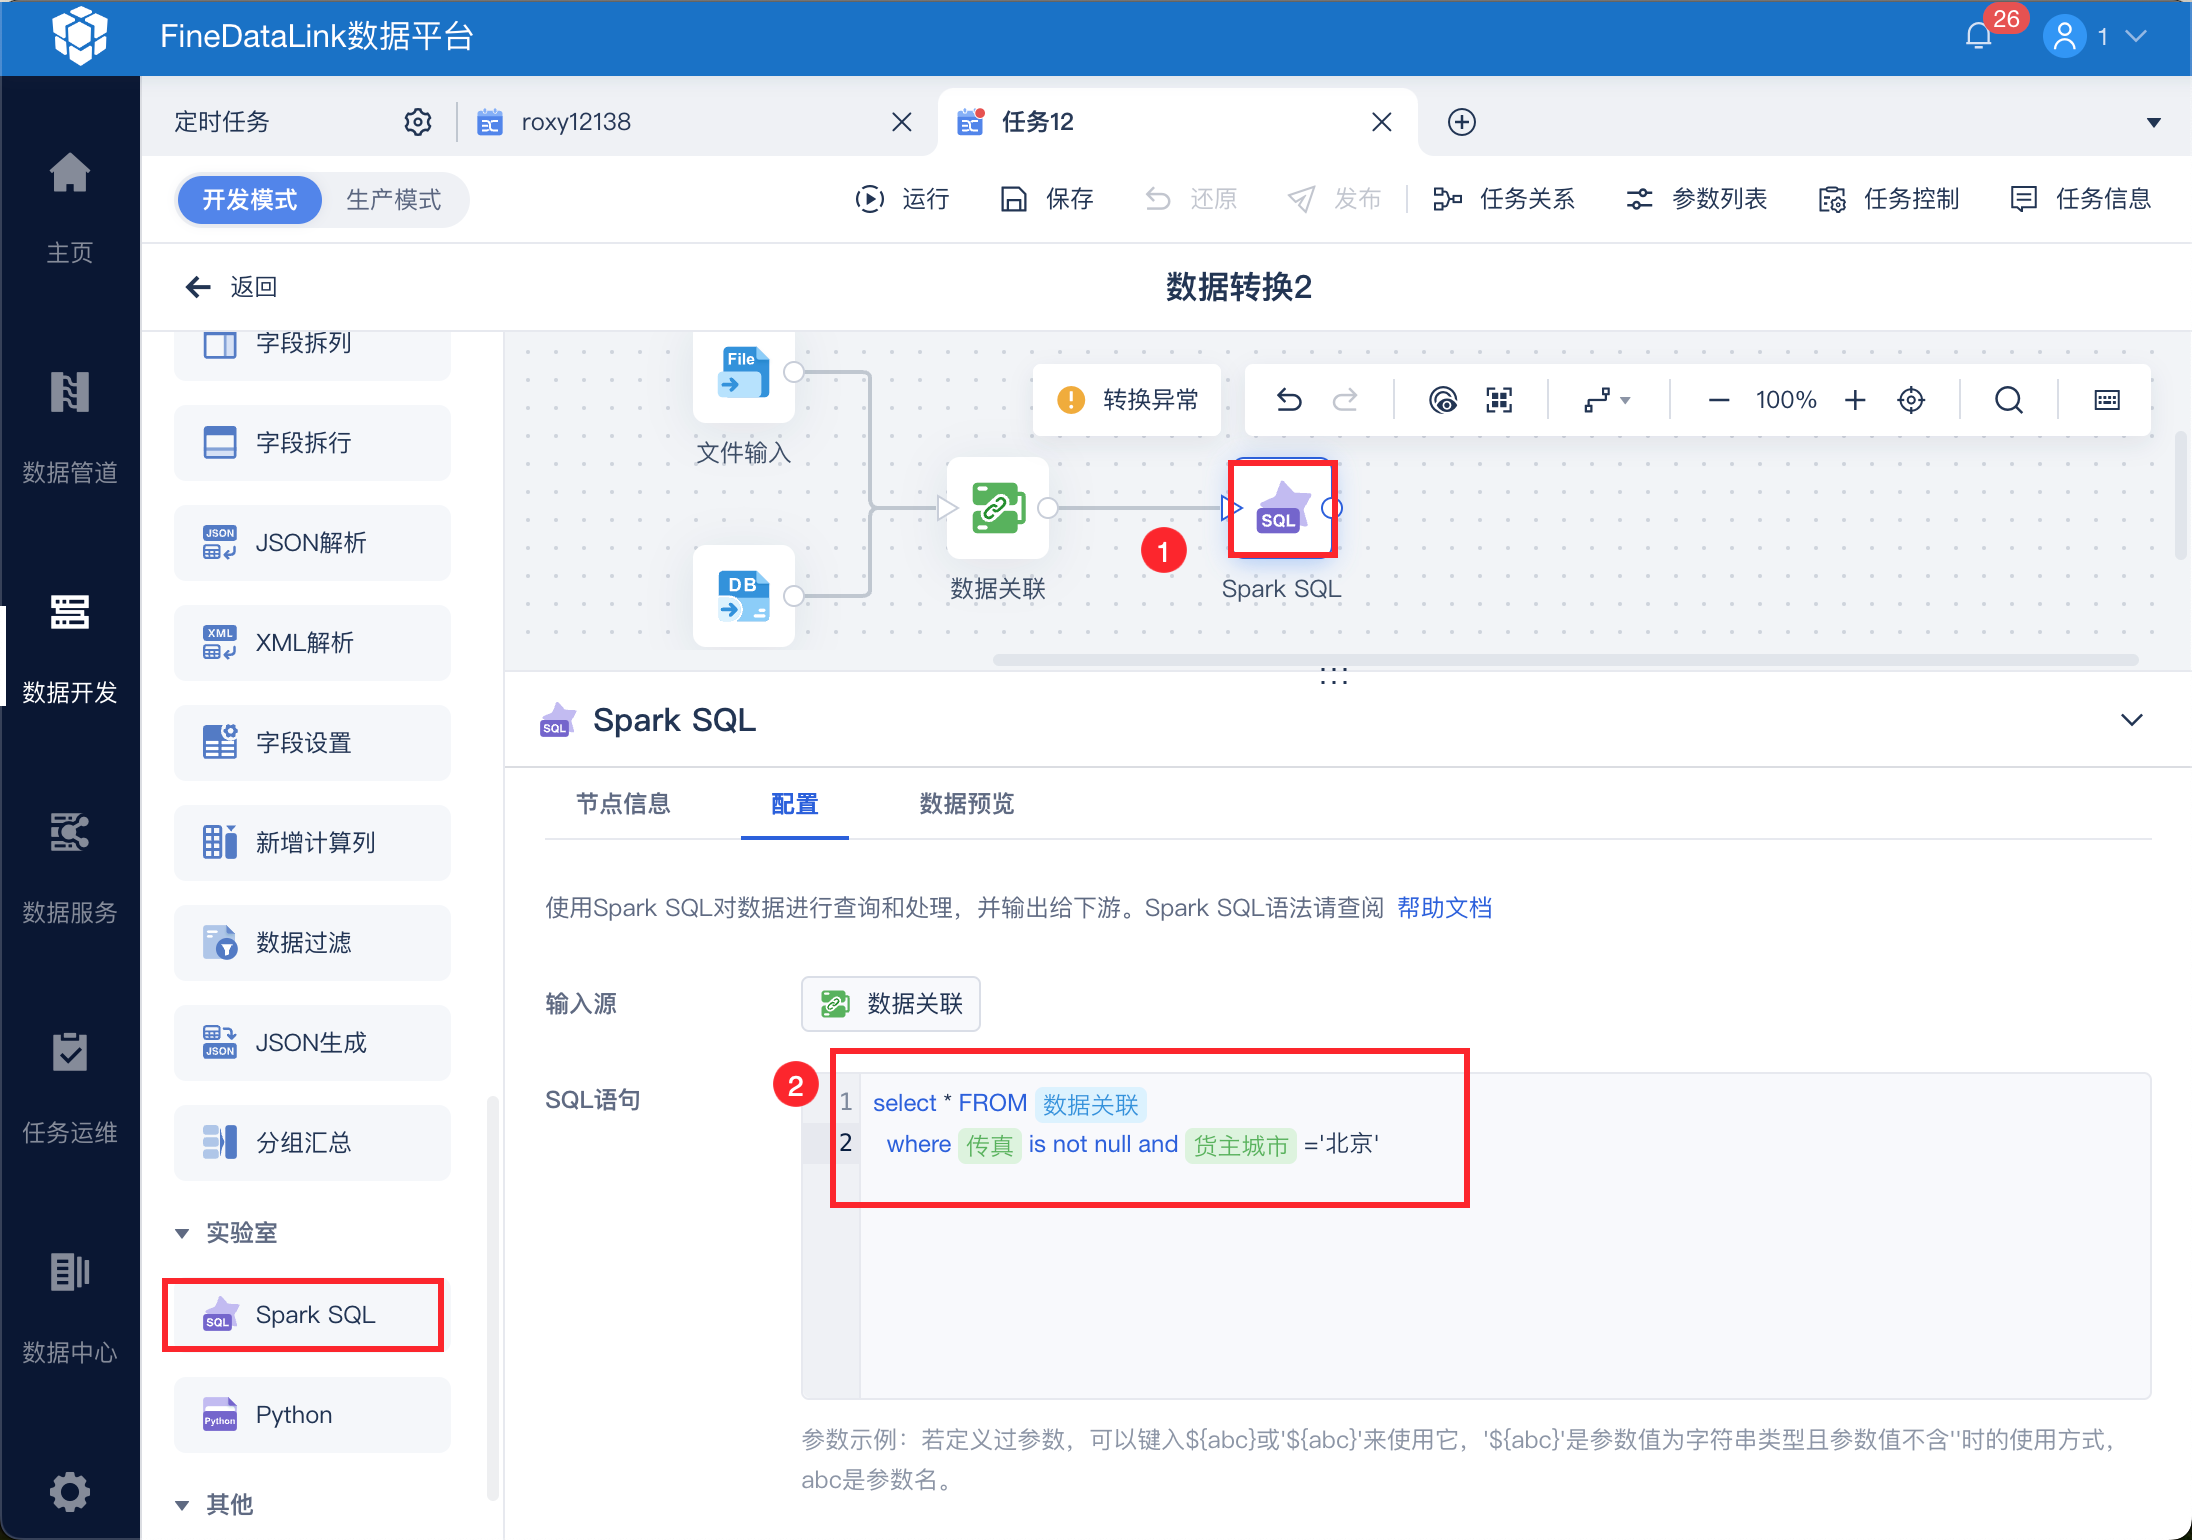The height and width of the screenshot is (1540, 2192).
Task: Open the connection line style dropdown
Action: click(1607, 400)
